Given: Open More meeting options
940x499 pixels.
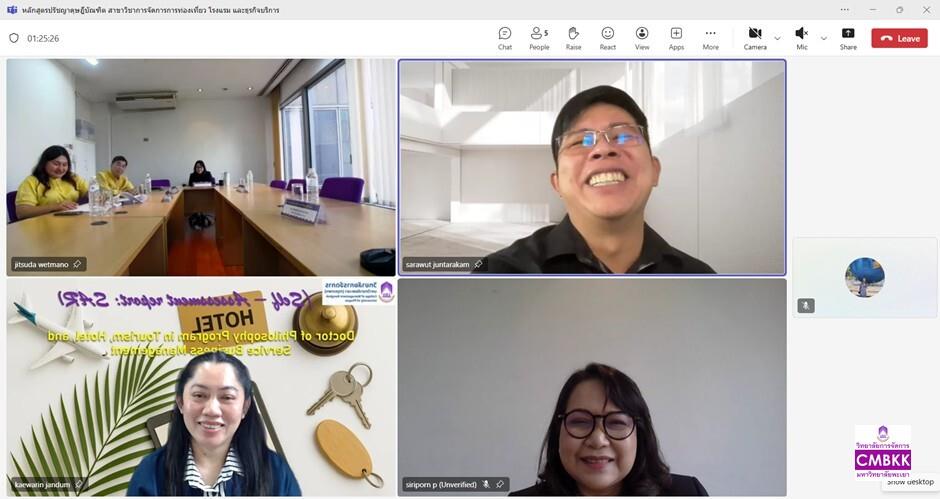Looking at the screenshot, I should click(710, 38).
